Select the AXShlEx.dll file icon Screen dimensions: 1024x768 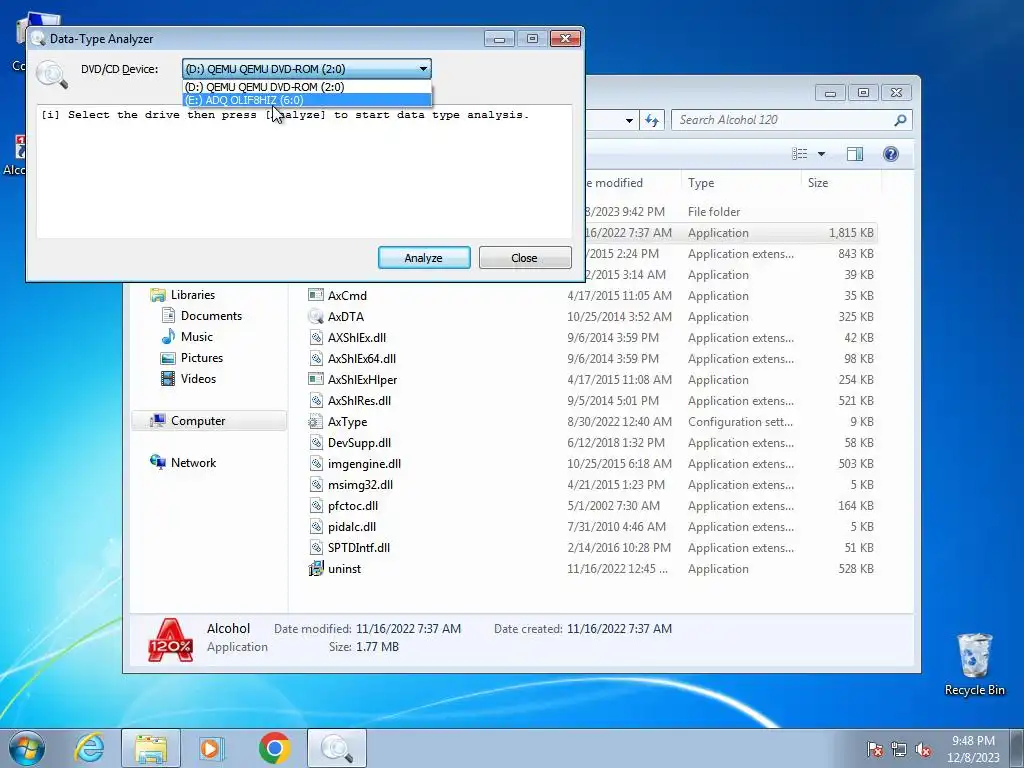315,338
